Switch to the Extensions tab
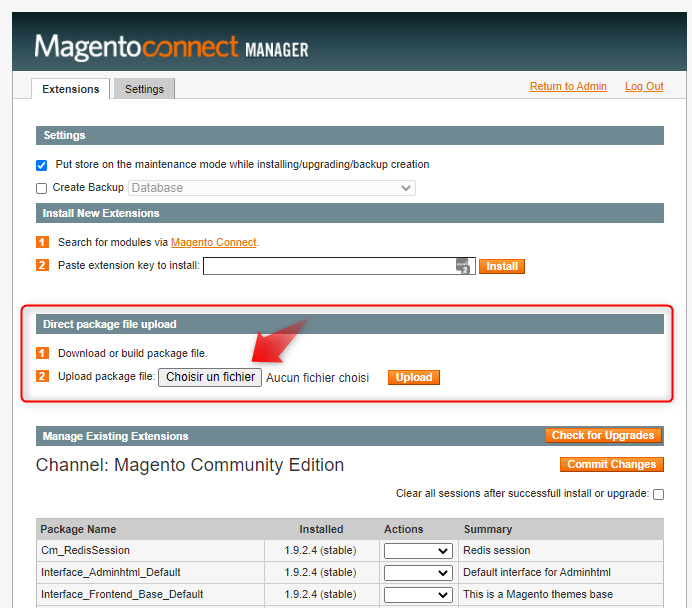 coord(71,89)
